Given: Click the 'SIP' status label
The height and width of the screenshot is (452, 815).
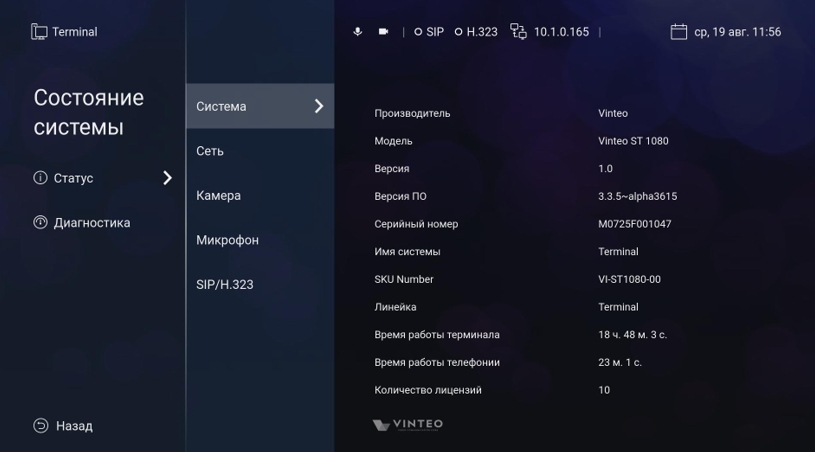Looking at the screenshot, I should tap(435, 32).
